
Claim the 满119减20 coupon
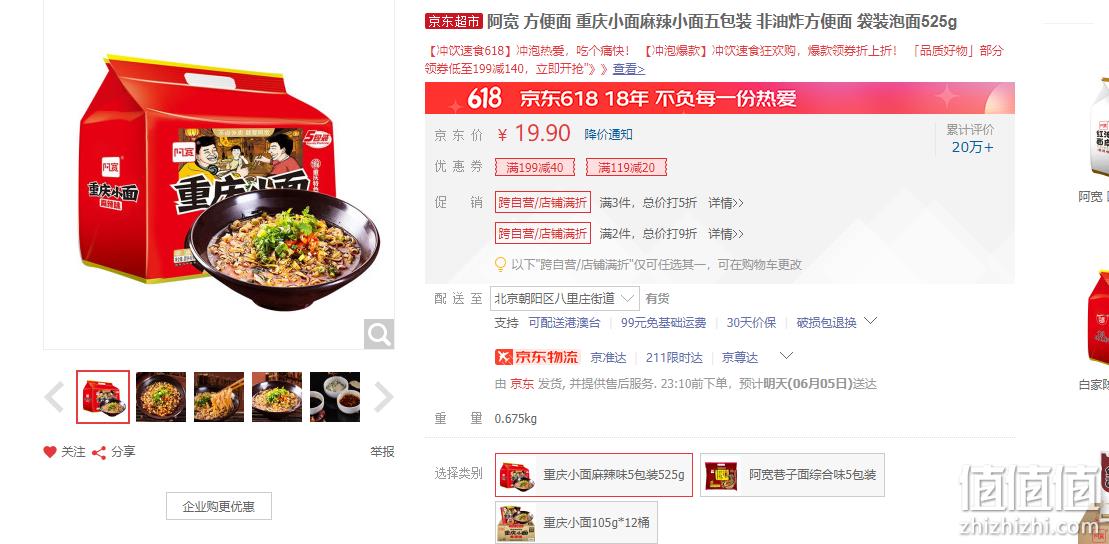(627, 168)
